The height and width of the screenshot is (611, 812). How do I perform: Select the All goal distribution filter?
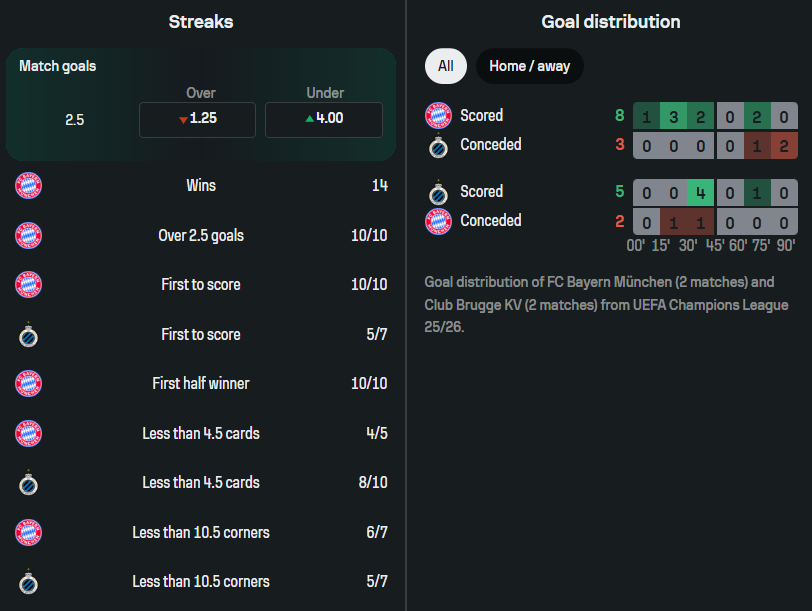(445, 67)
